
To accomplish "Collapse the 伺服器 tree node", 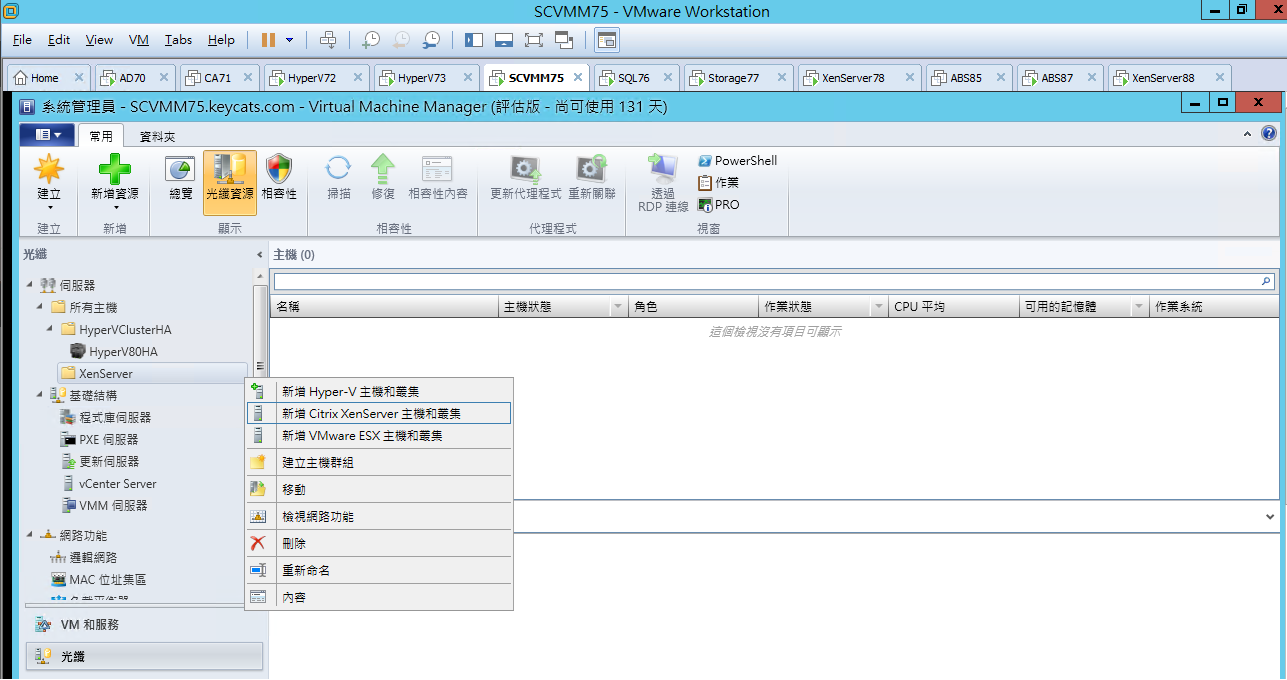I will pyautogui.click(x=29, y=285).
